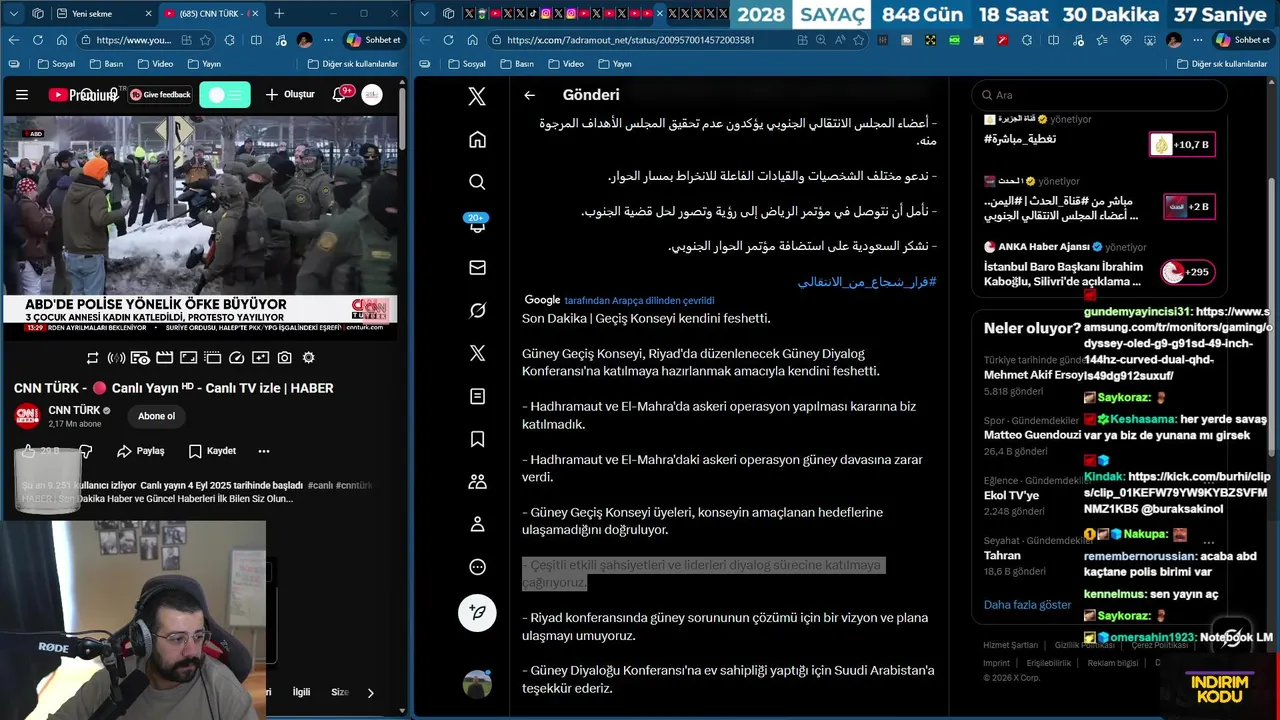The image size is (1280, 720).
Task: Open extensions puzzle icon in left browser
Action: pyautogui.click(x=230, y=40)
